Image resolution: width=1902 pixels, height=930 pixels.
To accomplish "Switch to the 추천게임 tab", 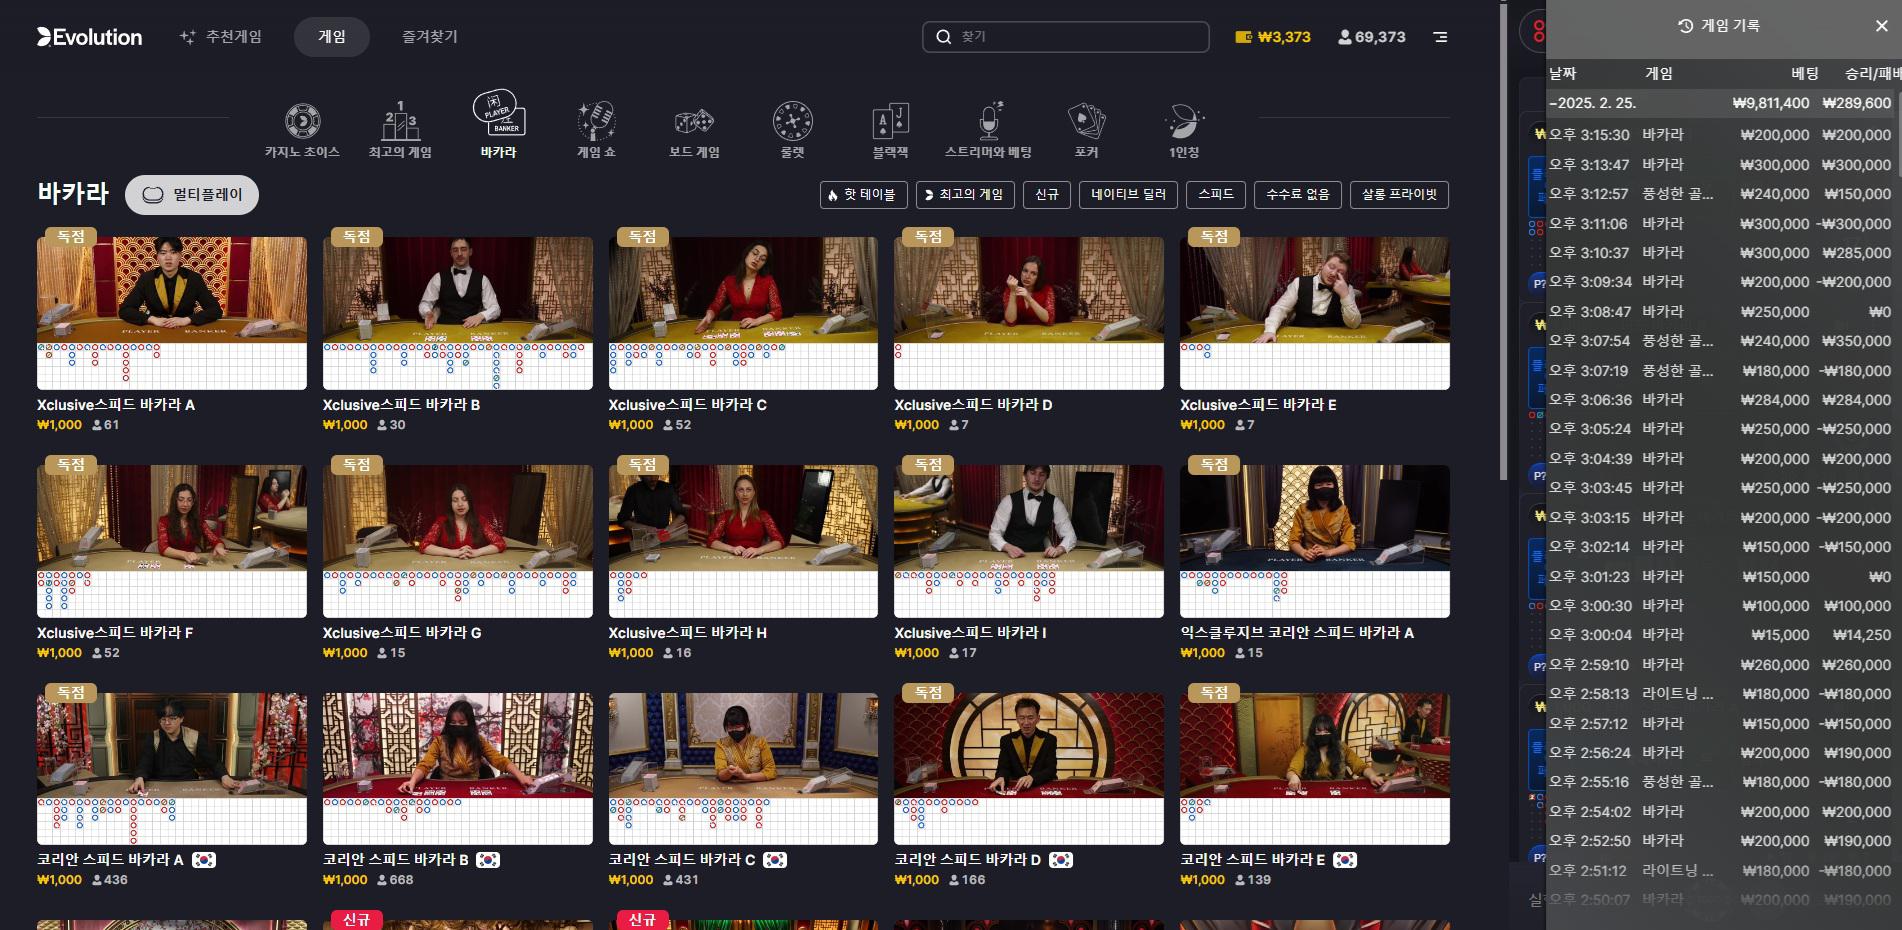I will pos(220,37).
